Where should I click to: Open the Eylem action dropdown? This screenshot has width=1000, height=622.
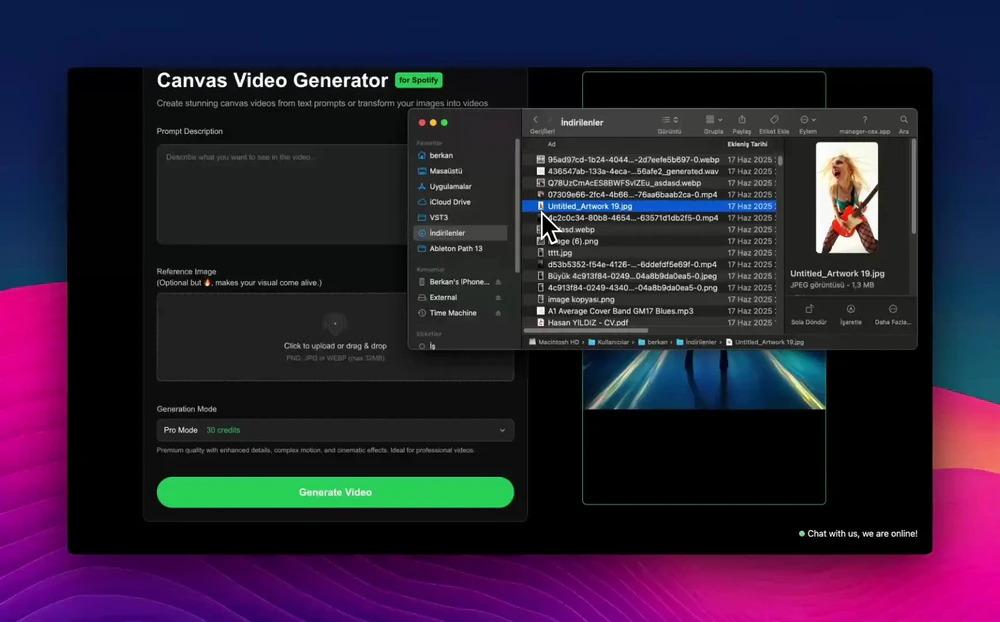(808, 117)
